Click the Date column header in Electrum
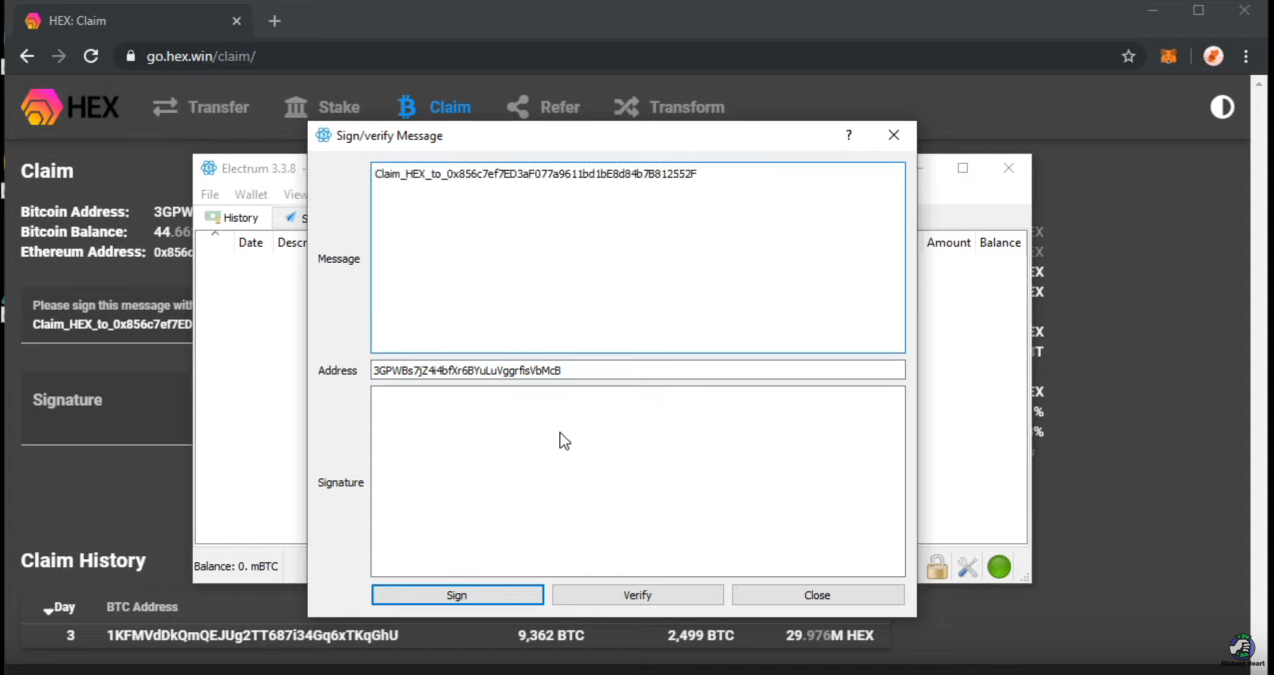Viewport: 1274px width, 675px height. (x=251, y=242)
